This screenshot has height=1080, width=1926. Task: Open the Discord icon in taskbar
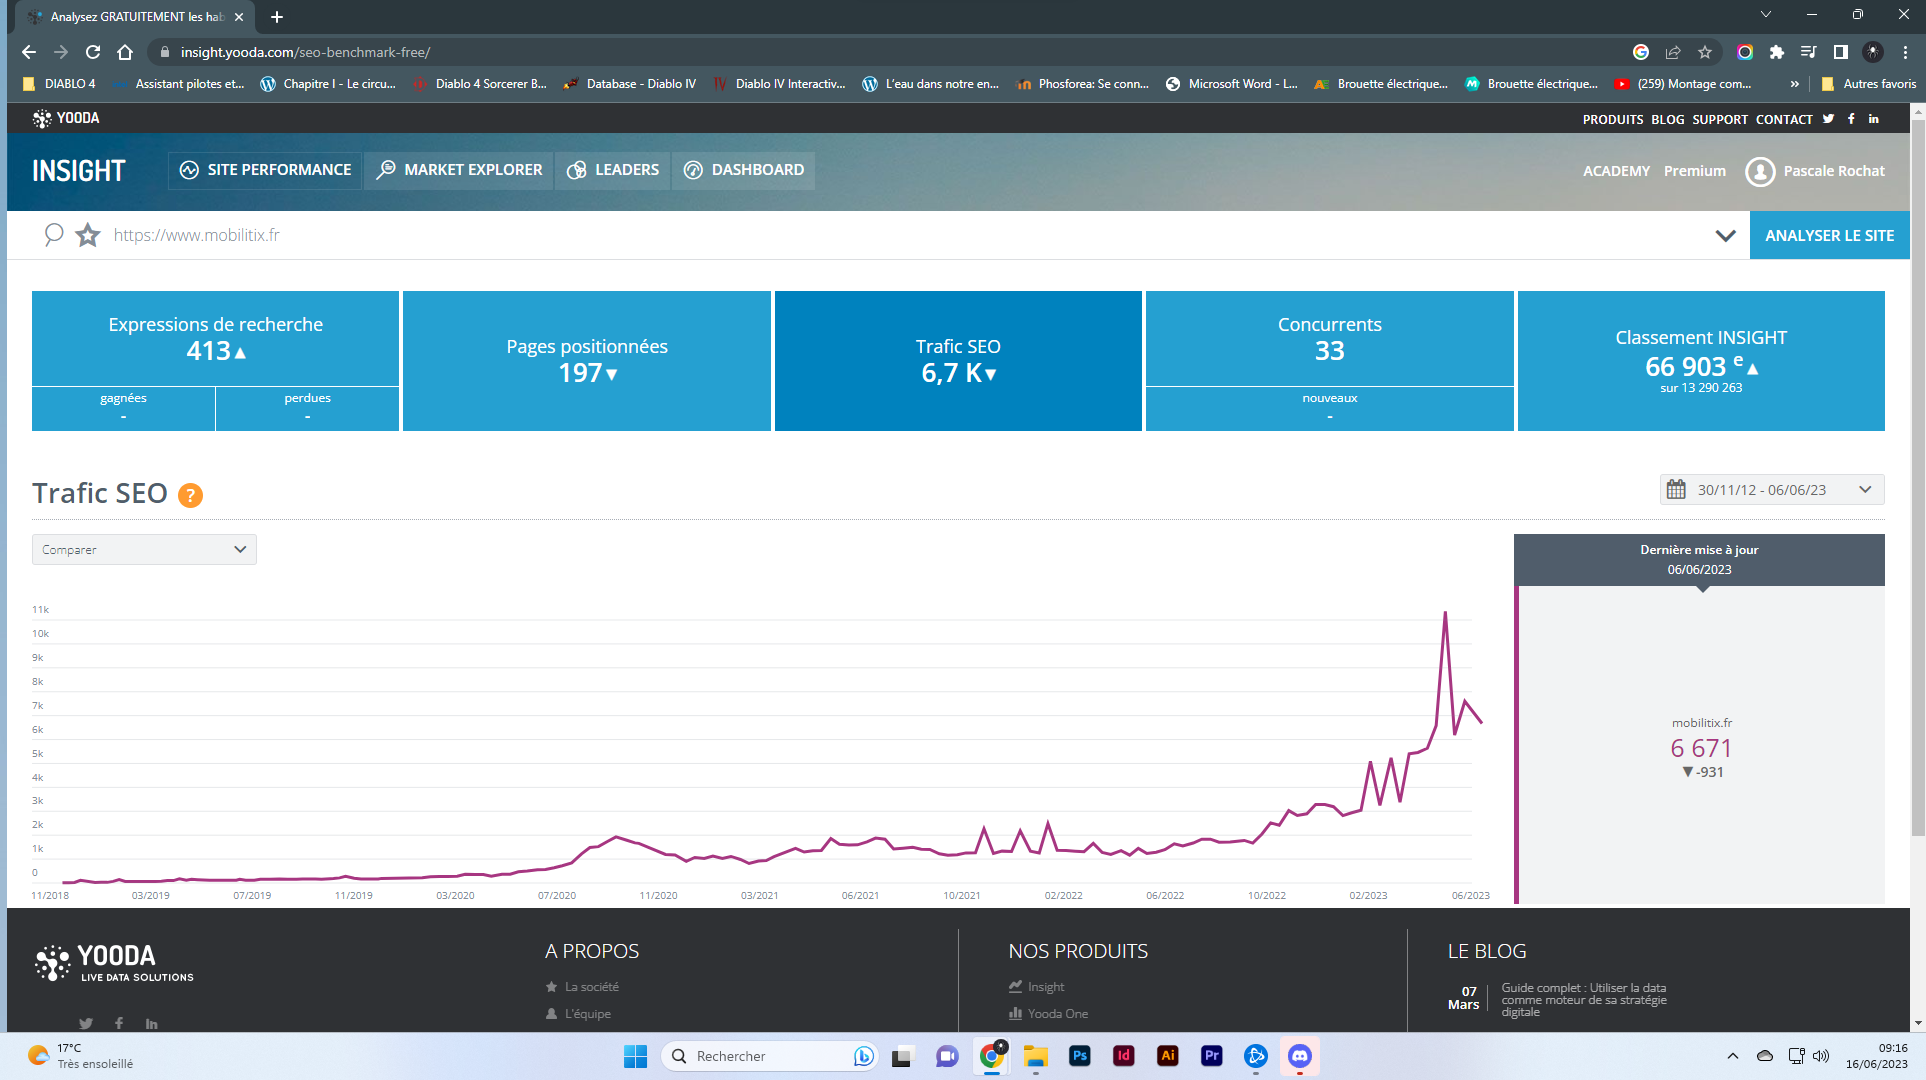point(1299,1056)
